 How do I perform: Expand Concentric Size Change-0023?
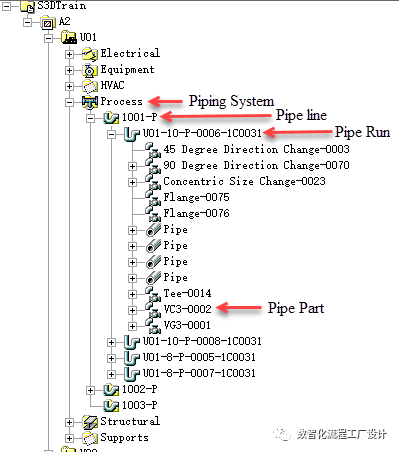pyautogui.click(x=132, y=182)
